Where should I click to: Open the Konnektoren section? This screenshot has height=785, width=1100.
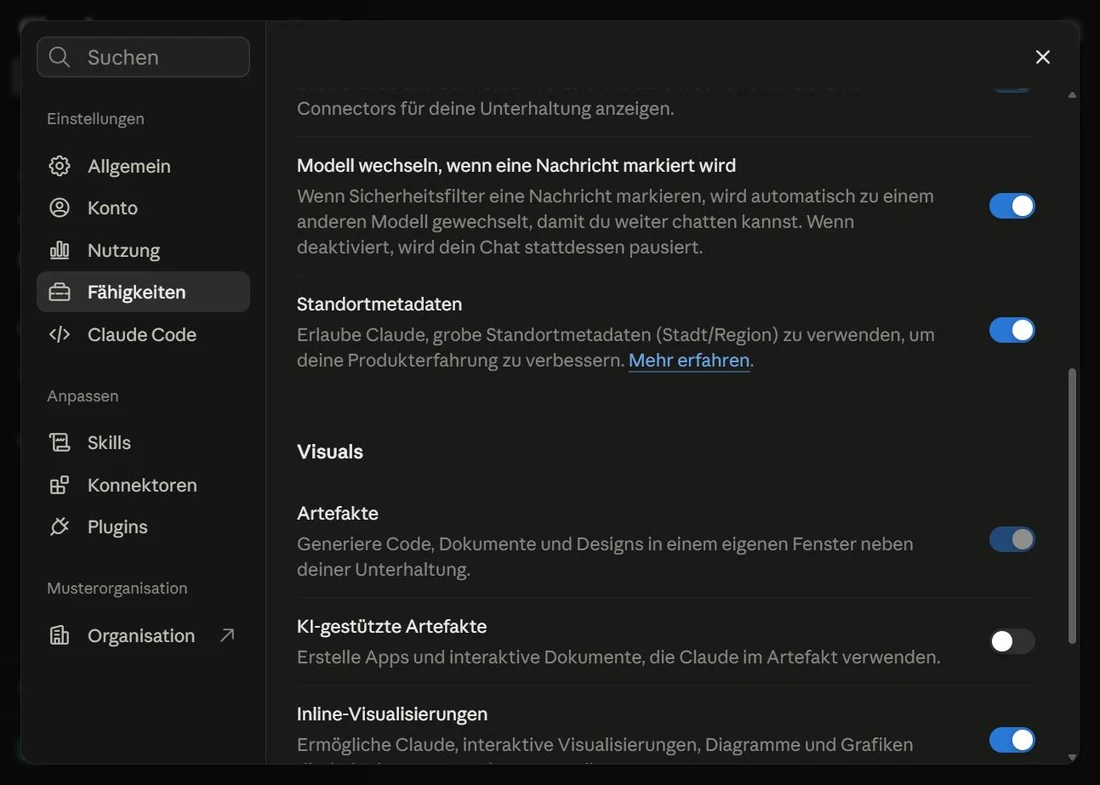pos(143,485)
